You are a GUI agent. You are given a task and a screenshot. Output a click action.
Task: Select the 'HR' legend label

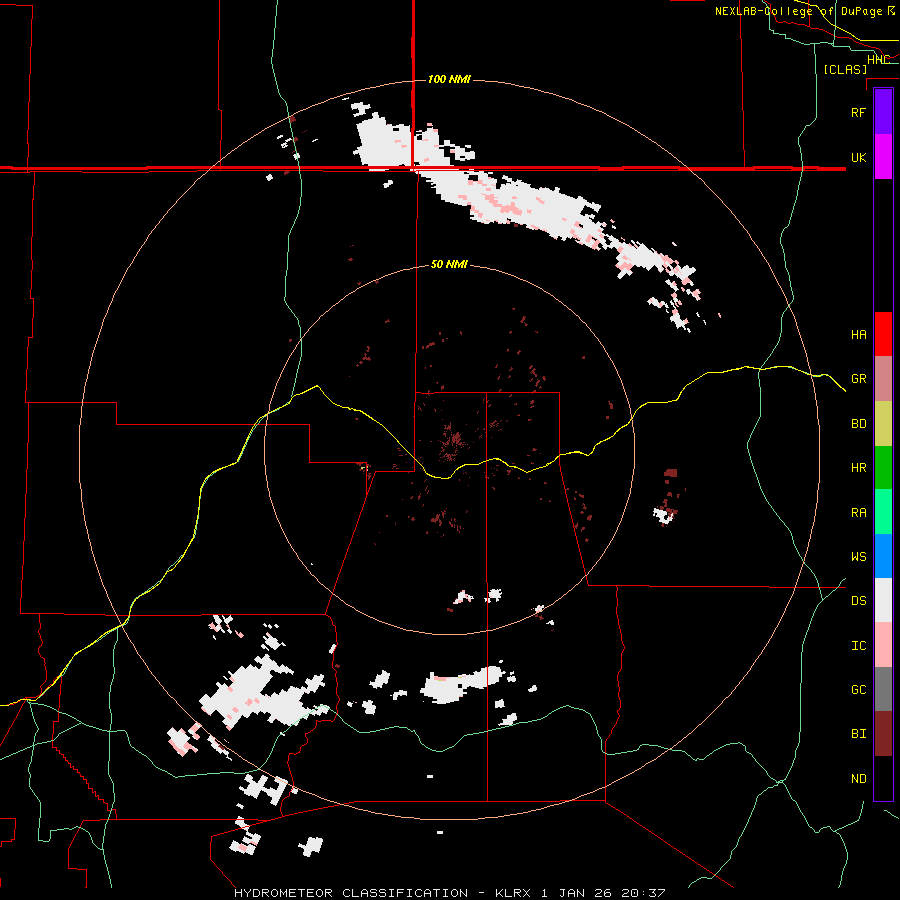(x=858, y=468)
